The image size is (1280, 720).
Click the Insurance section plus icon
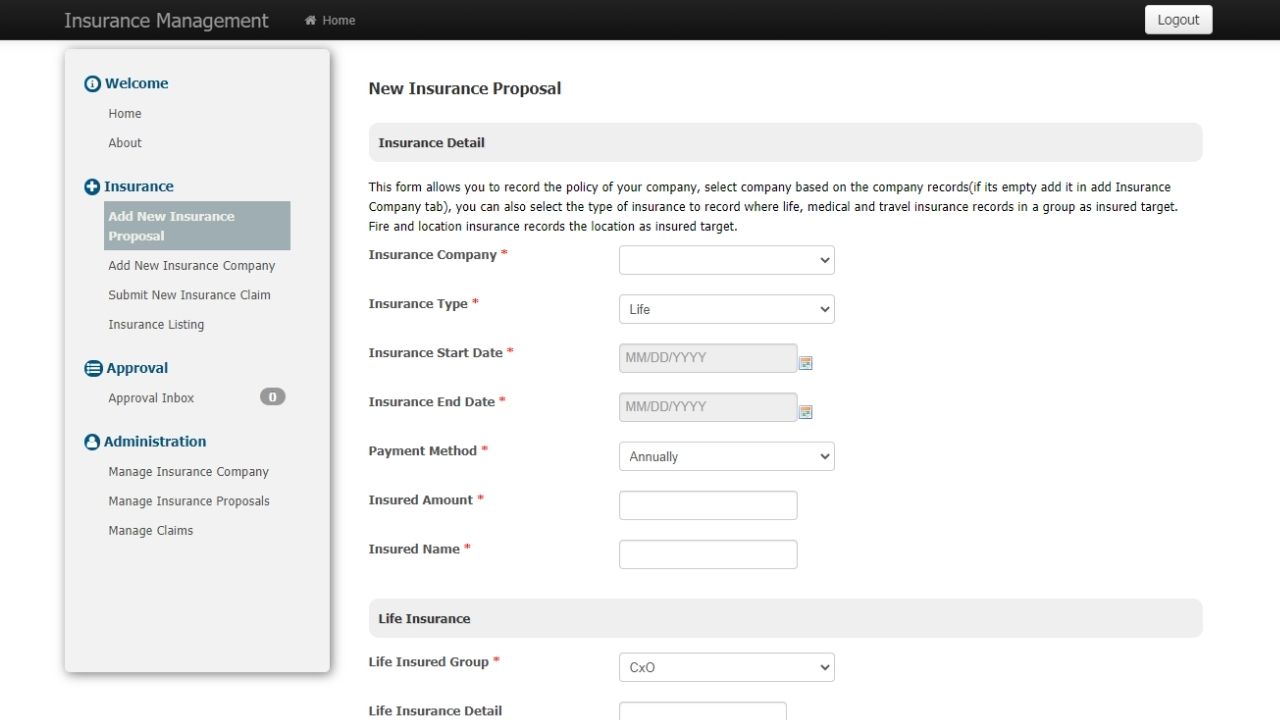coord(92,187)
